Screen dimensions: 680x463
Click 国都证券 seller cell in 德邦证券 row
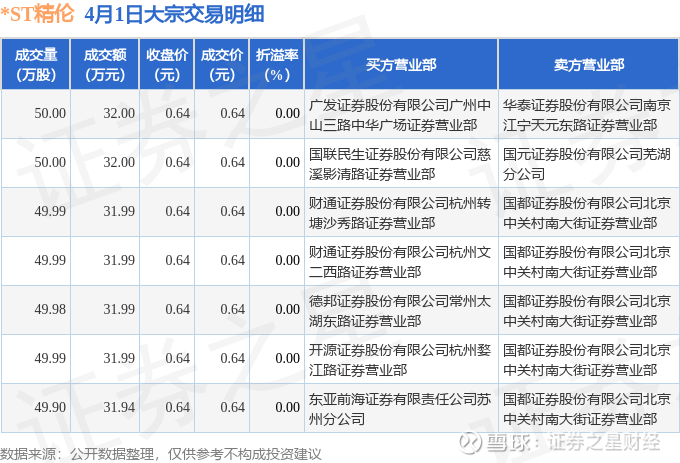point(587,311)
